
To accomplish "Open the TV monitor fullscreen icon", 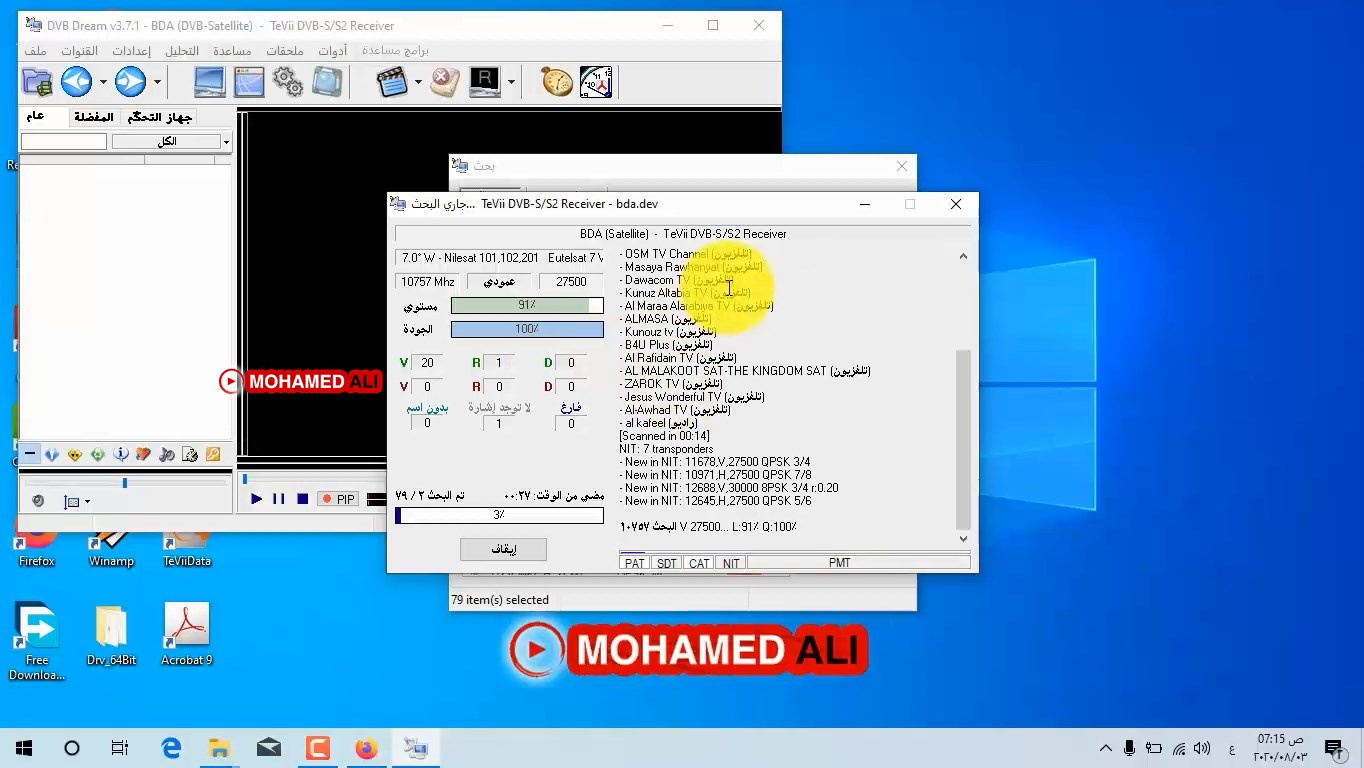I will (209, 82).
